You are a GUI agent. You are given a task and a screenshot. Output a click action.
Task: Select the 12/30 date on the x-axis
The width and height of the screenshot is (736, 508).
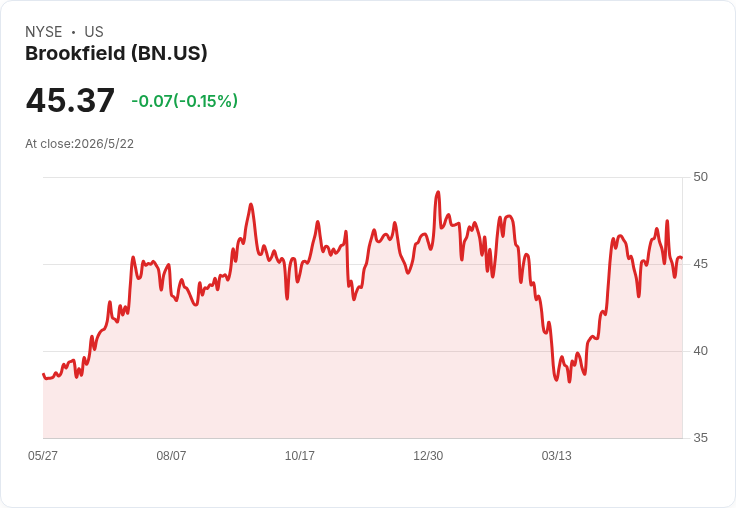[x=428, y=456]
